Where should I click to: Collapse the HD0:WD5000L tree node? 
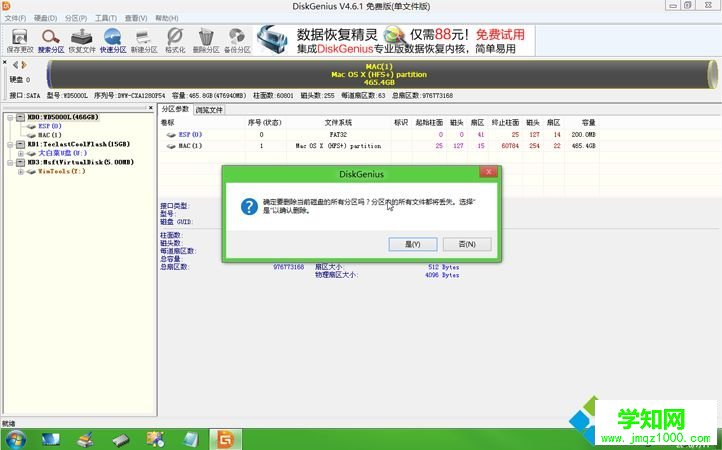(x=10, y=117)
